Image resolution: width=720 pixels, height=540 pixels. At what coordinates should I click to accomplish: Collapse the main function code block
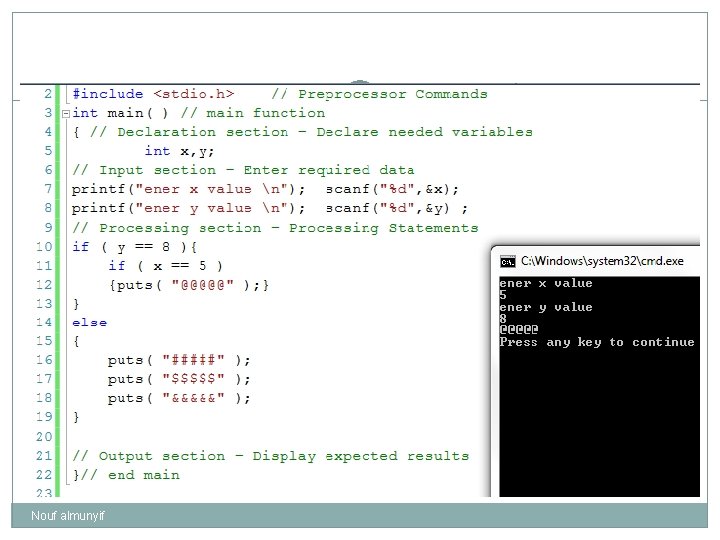66,113
